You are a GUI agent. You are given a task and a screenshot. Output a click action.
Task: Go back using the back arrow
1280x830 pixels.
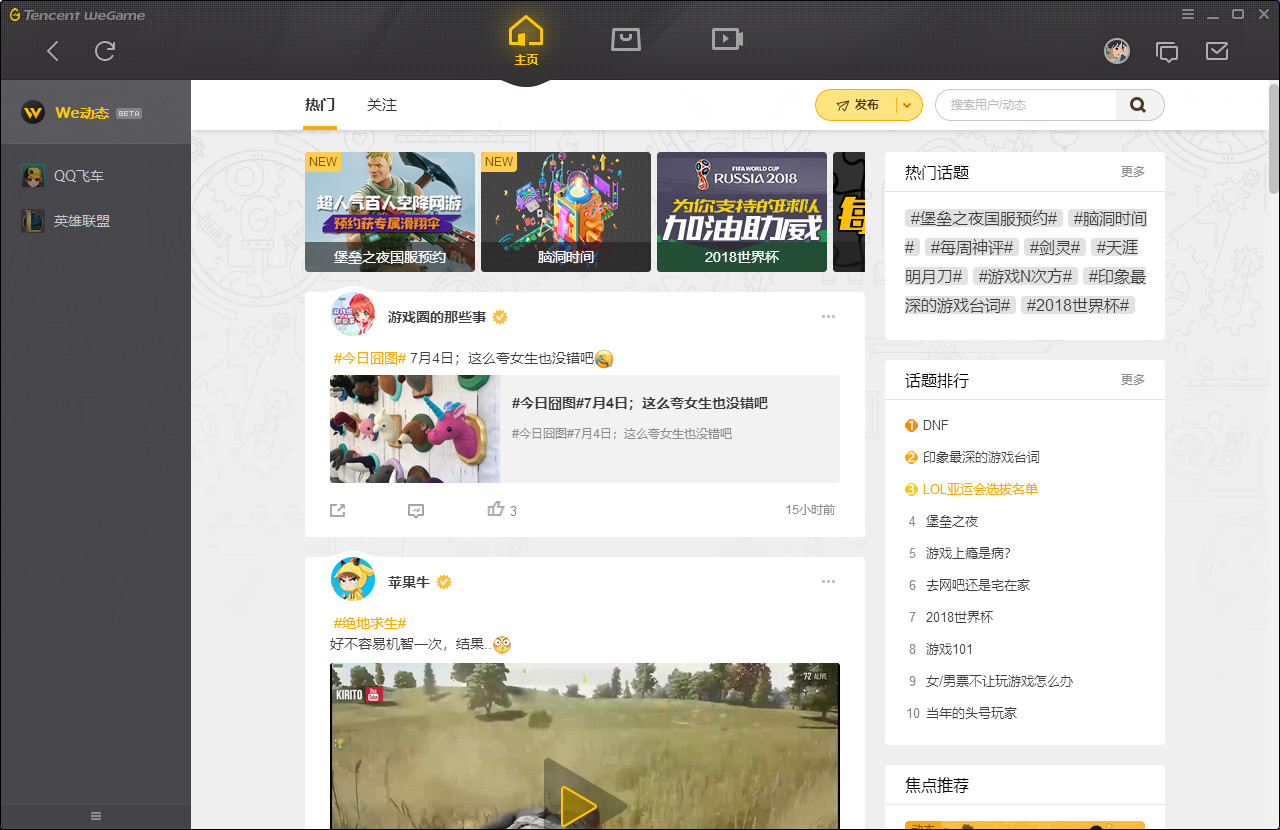tap(52, 51)
